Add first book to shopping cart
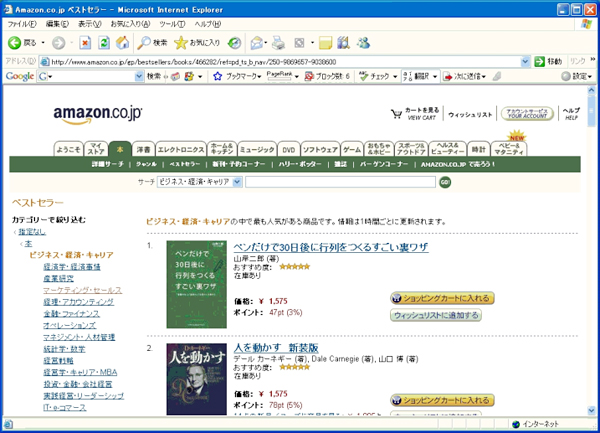Screen dimensions: 600x433 click(442, 298)
